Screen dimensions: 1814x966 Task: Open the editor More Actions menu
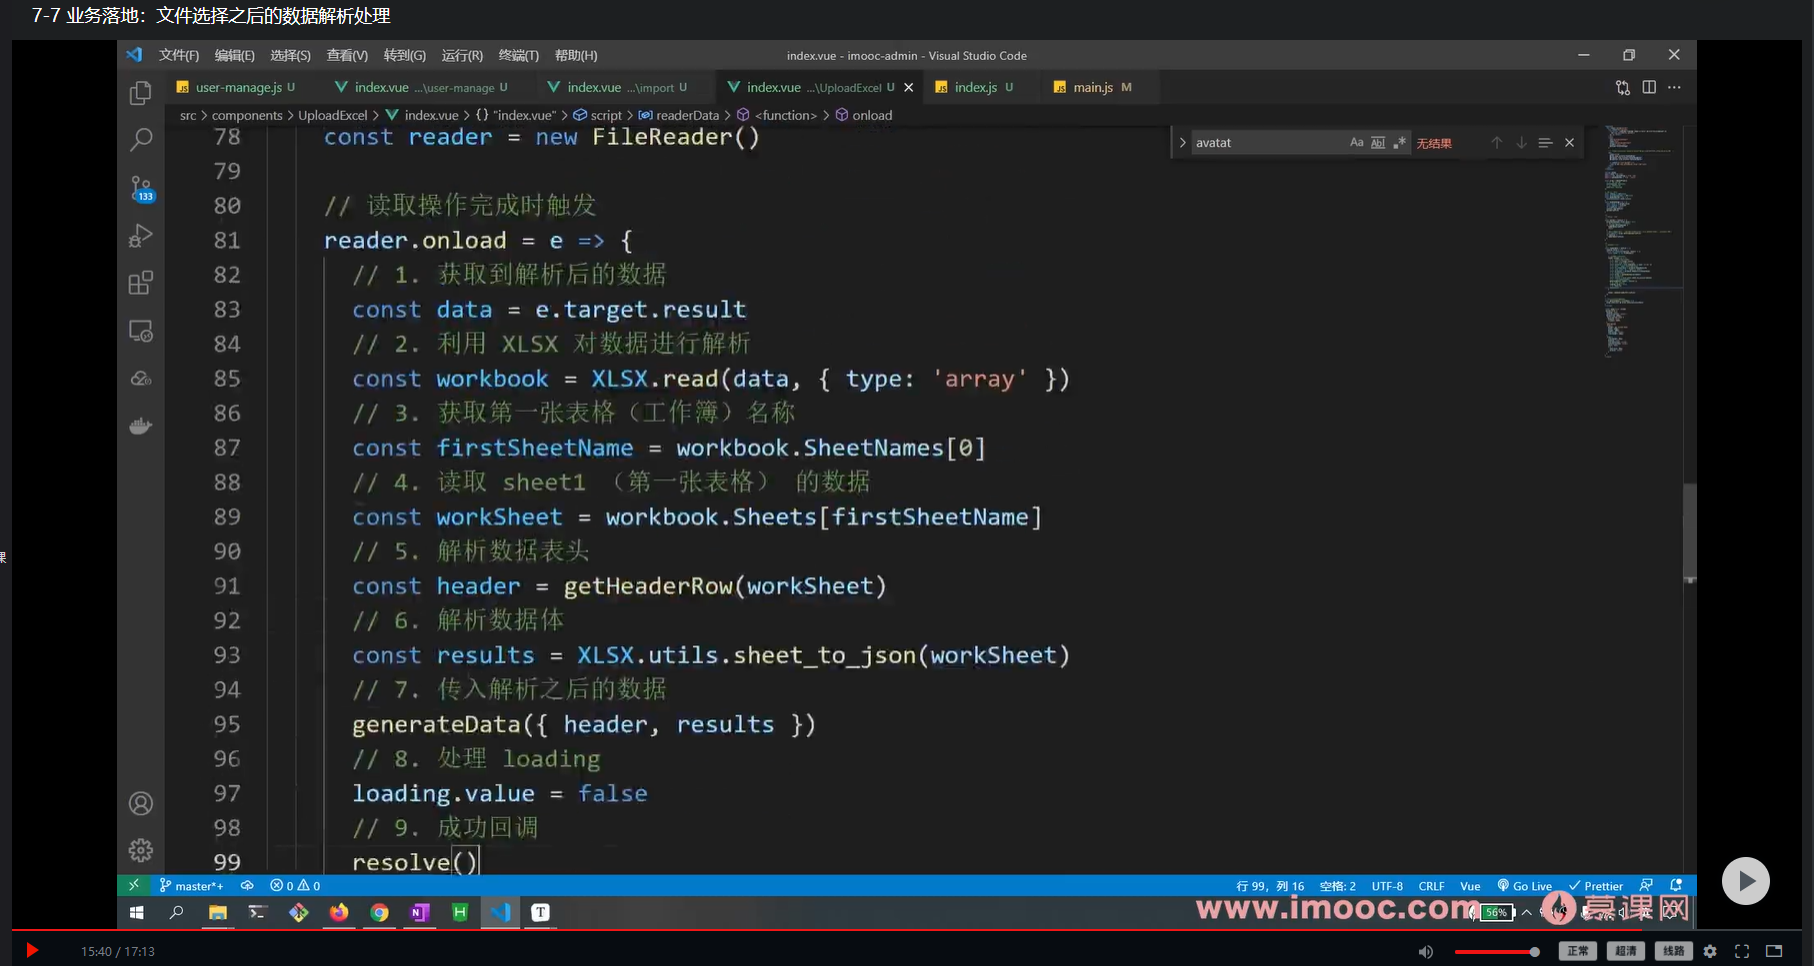point(1675,87)
